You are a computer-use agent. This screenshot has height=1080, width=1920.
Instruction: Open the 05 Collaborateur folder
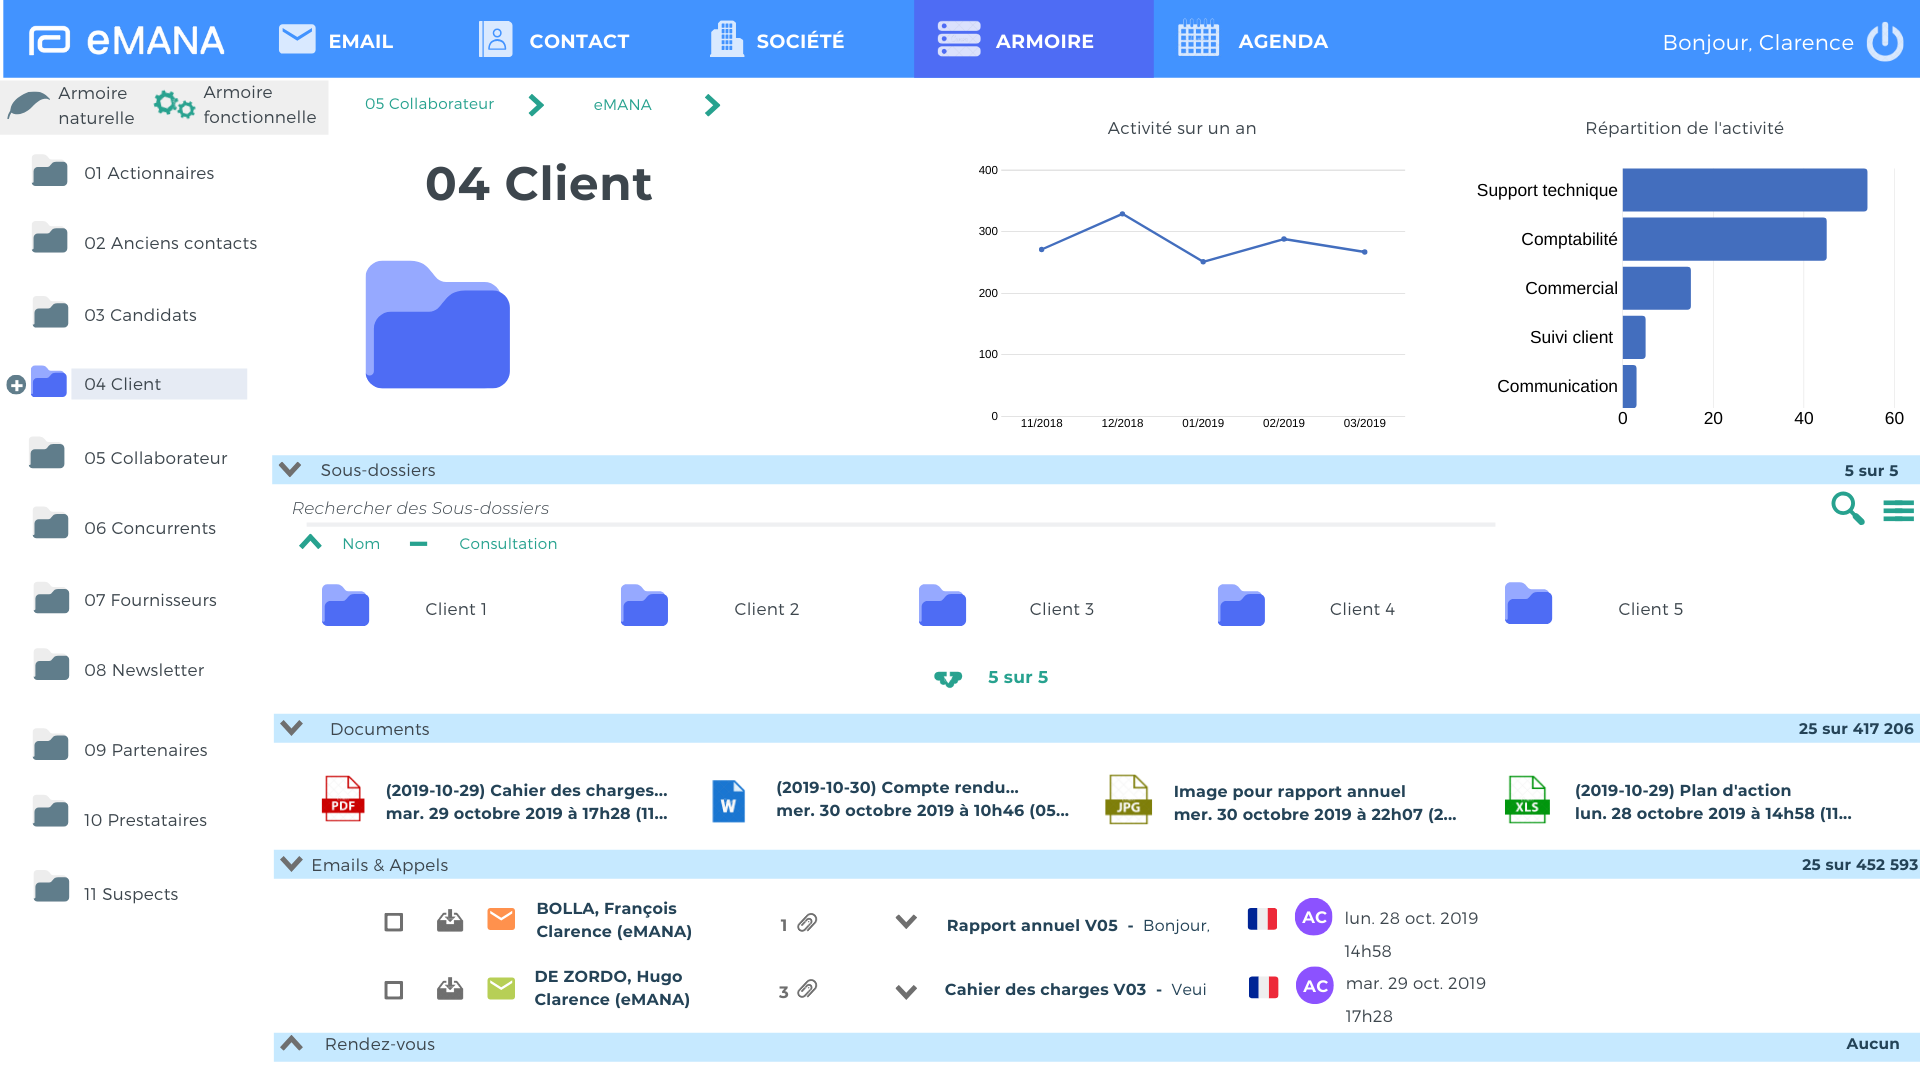[129, 457]
